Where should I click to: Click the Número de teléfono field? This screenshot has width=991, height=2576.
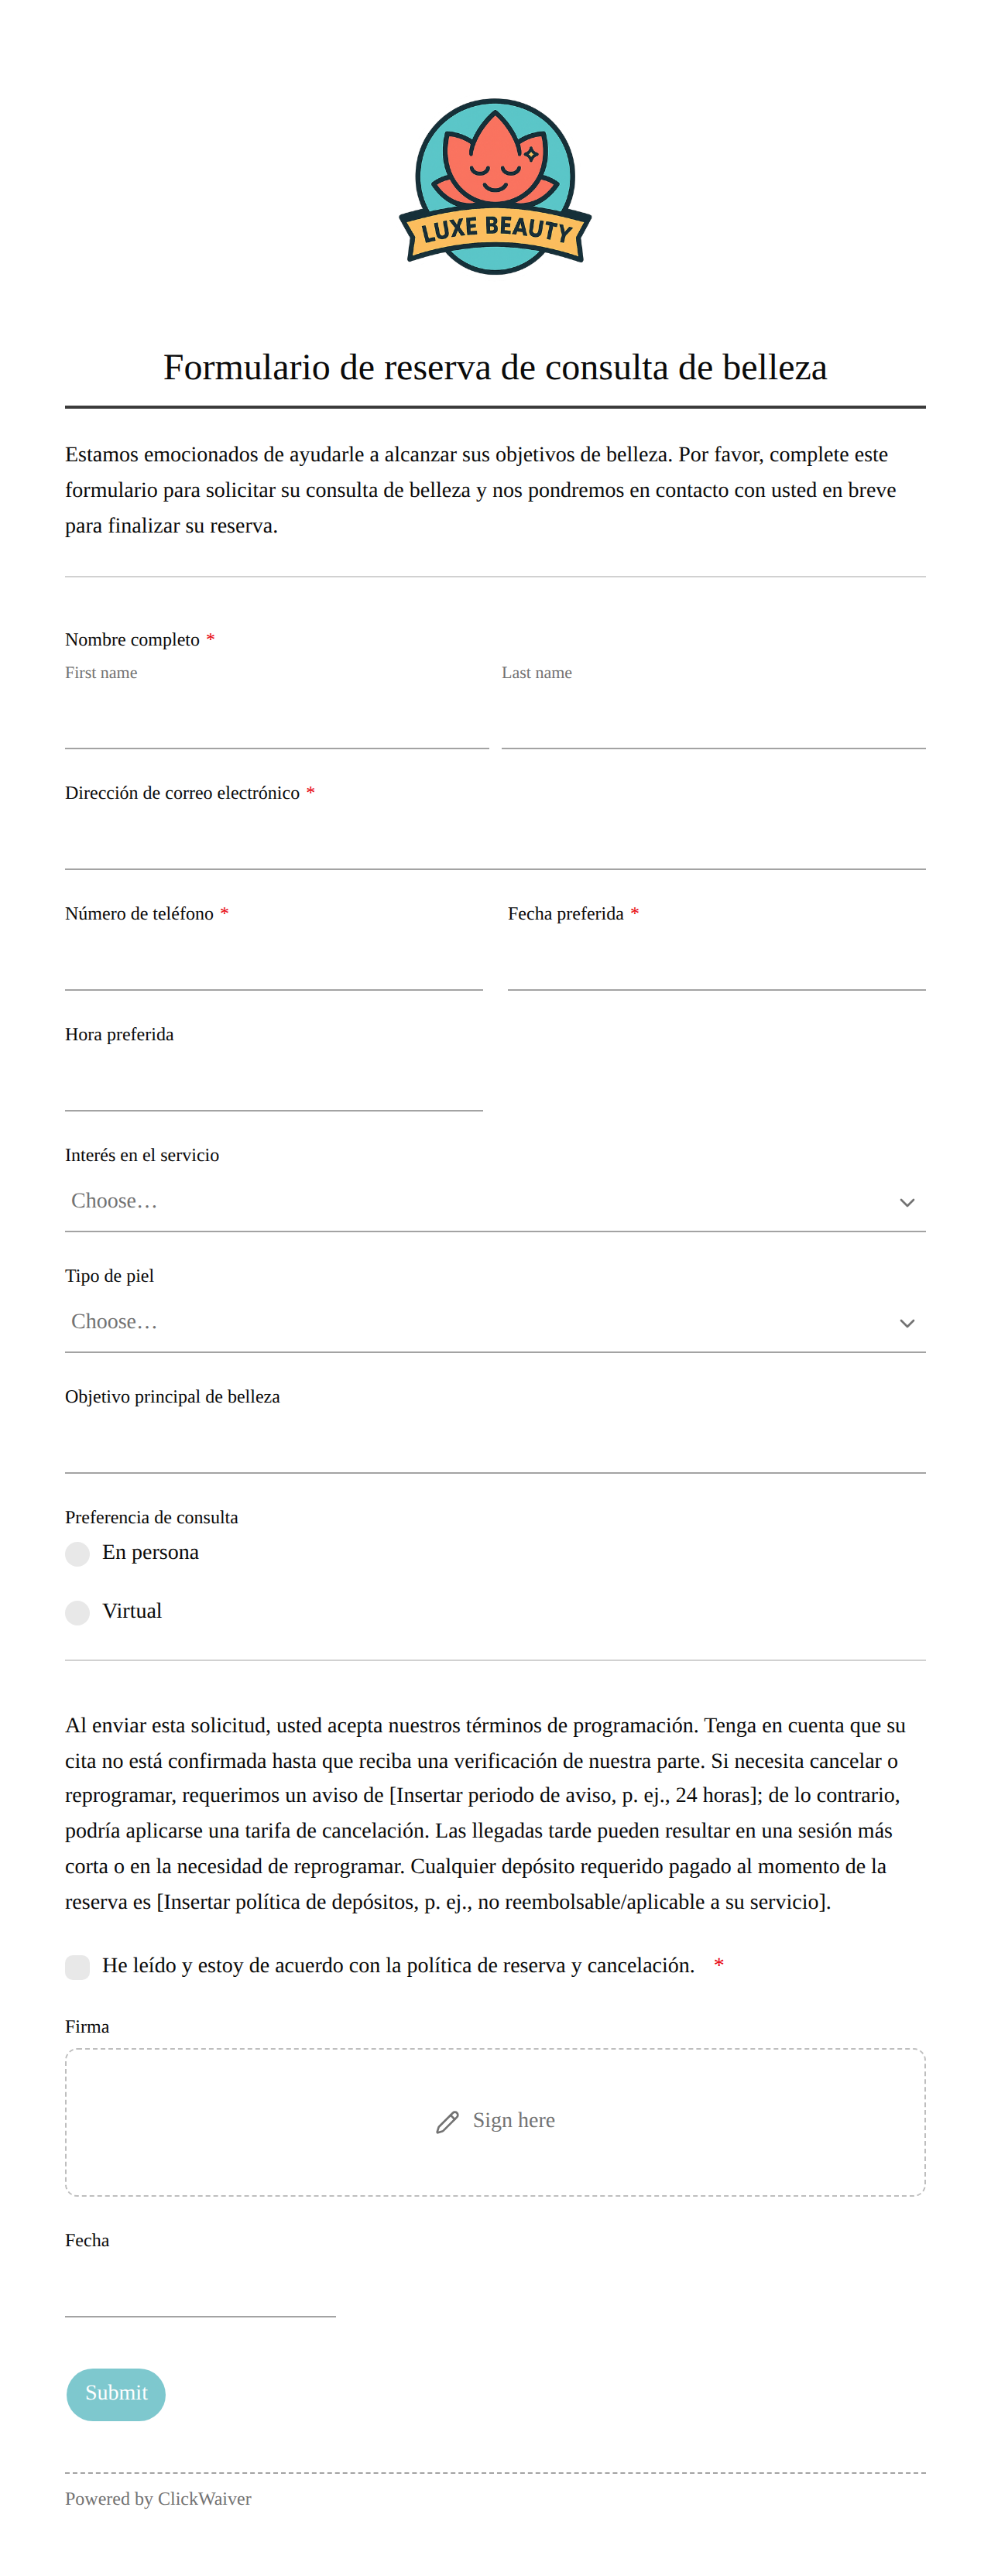pos(274,962)
